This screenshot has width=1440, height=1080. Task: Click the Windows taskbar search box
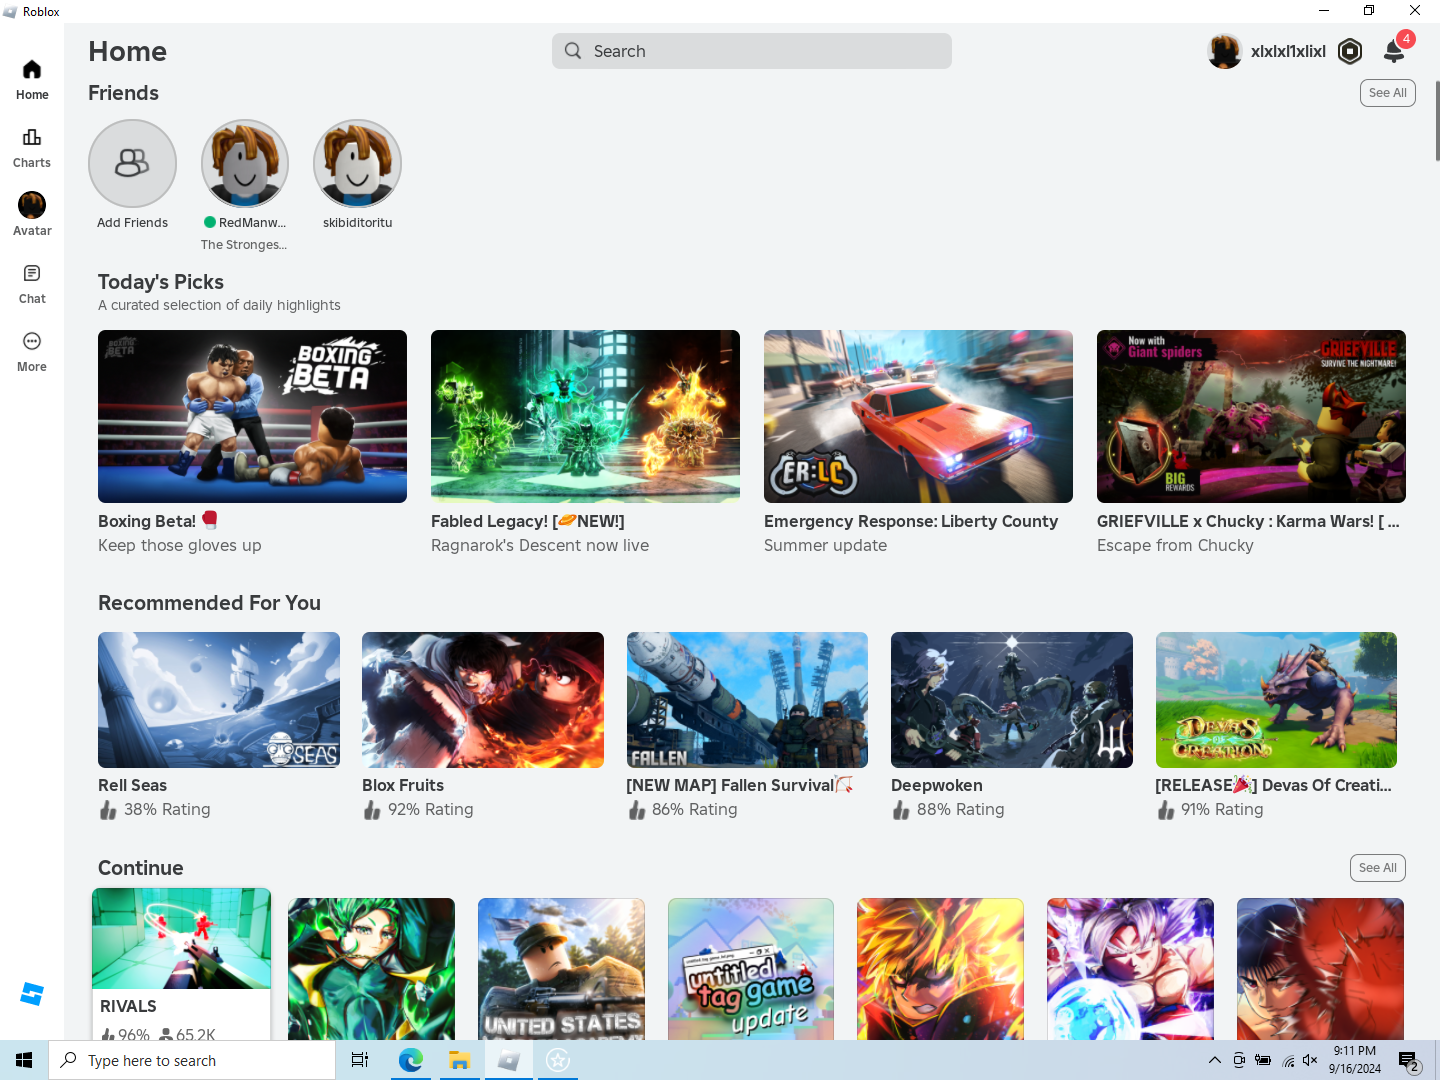[x=192, y=1060]
